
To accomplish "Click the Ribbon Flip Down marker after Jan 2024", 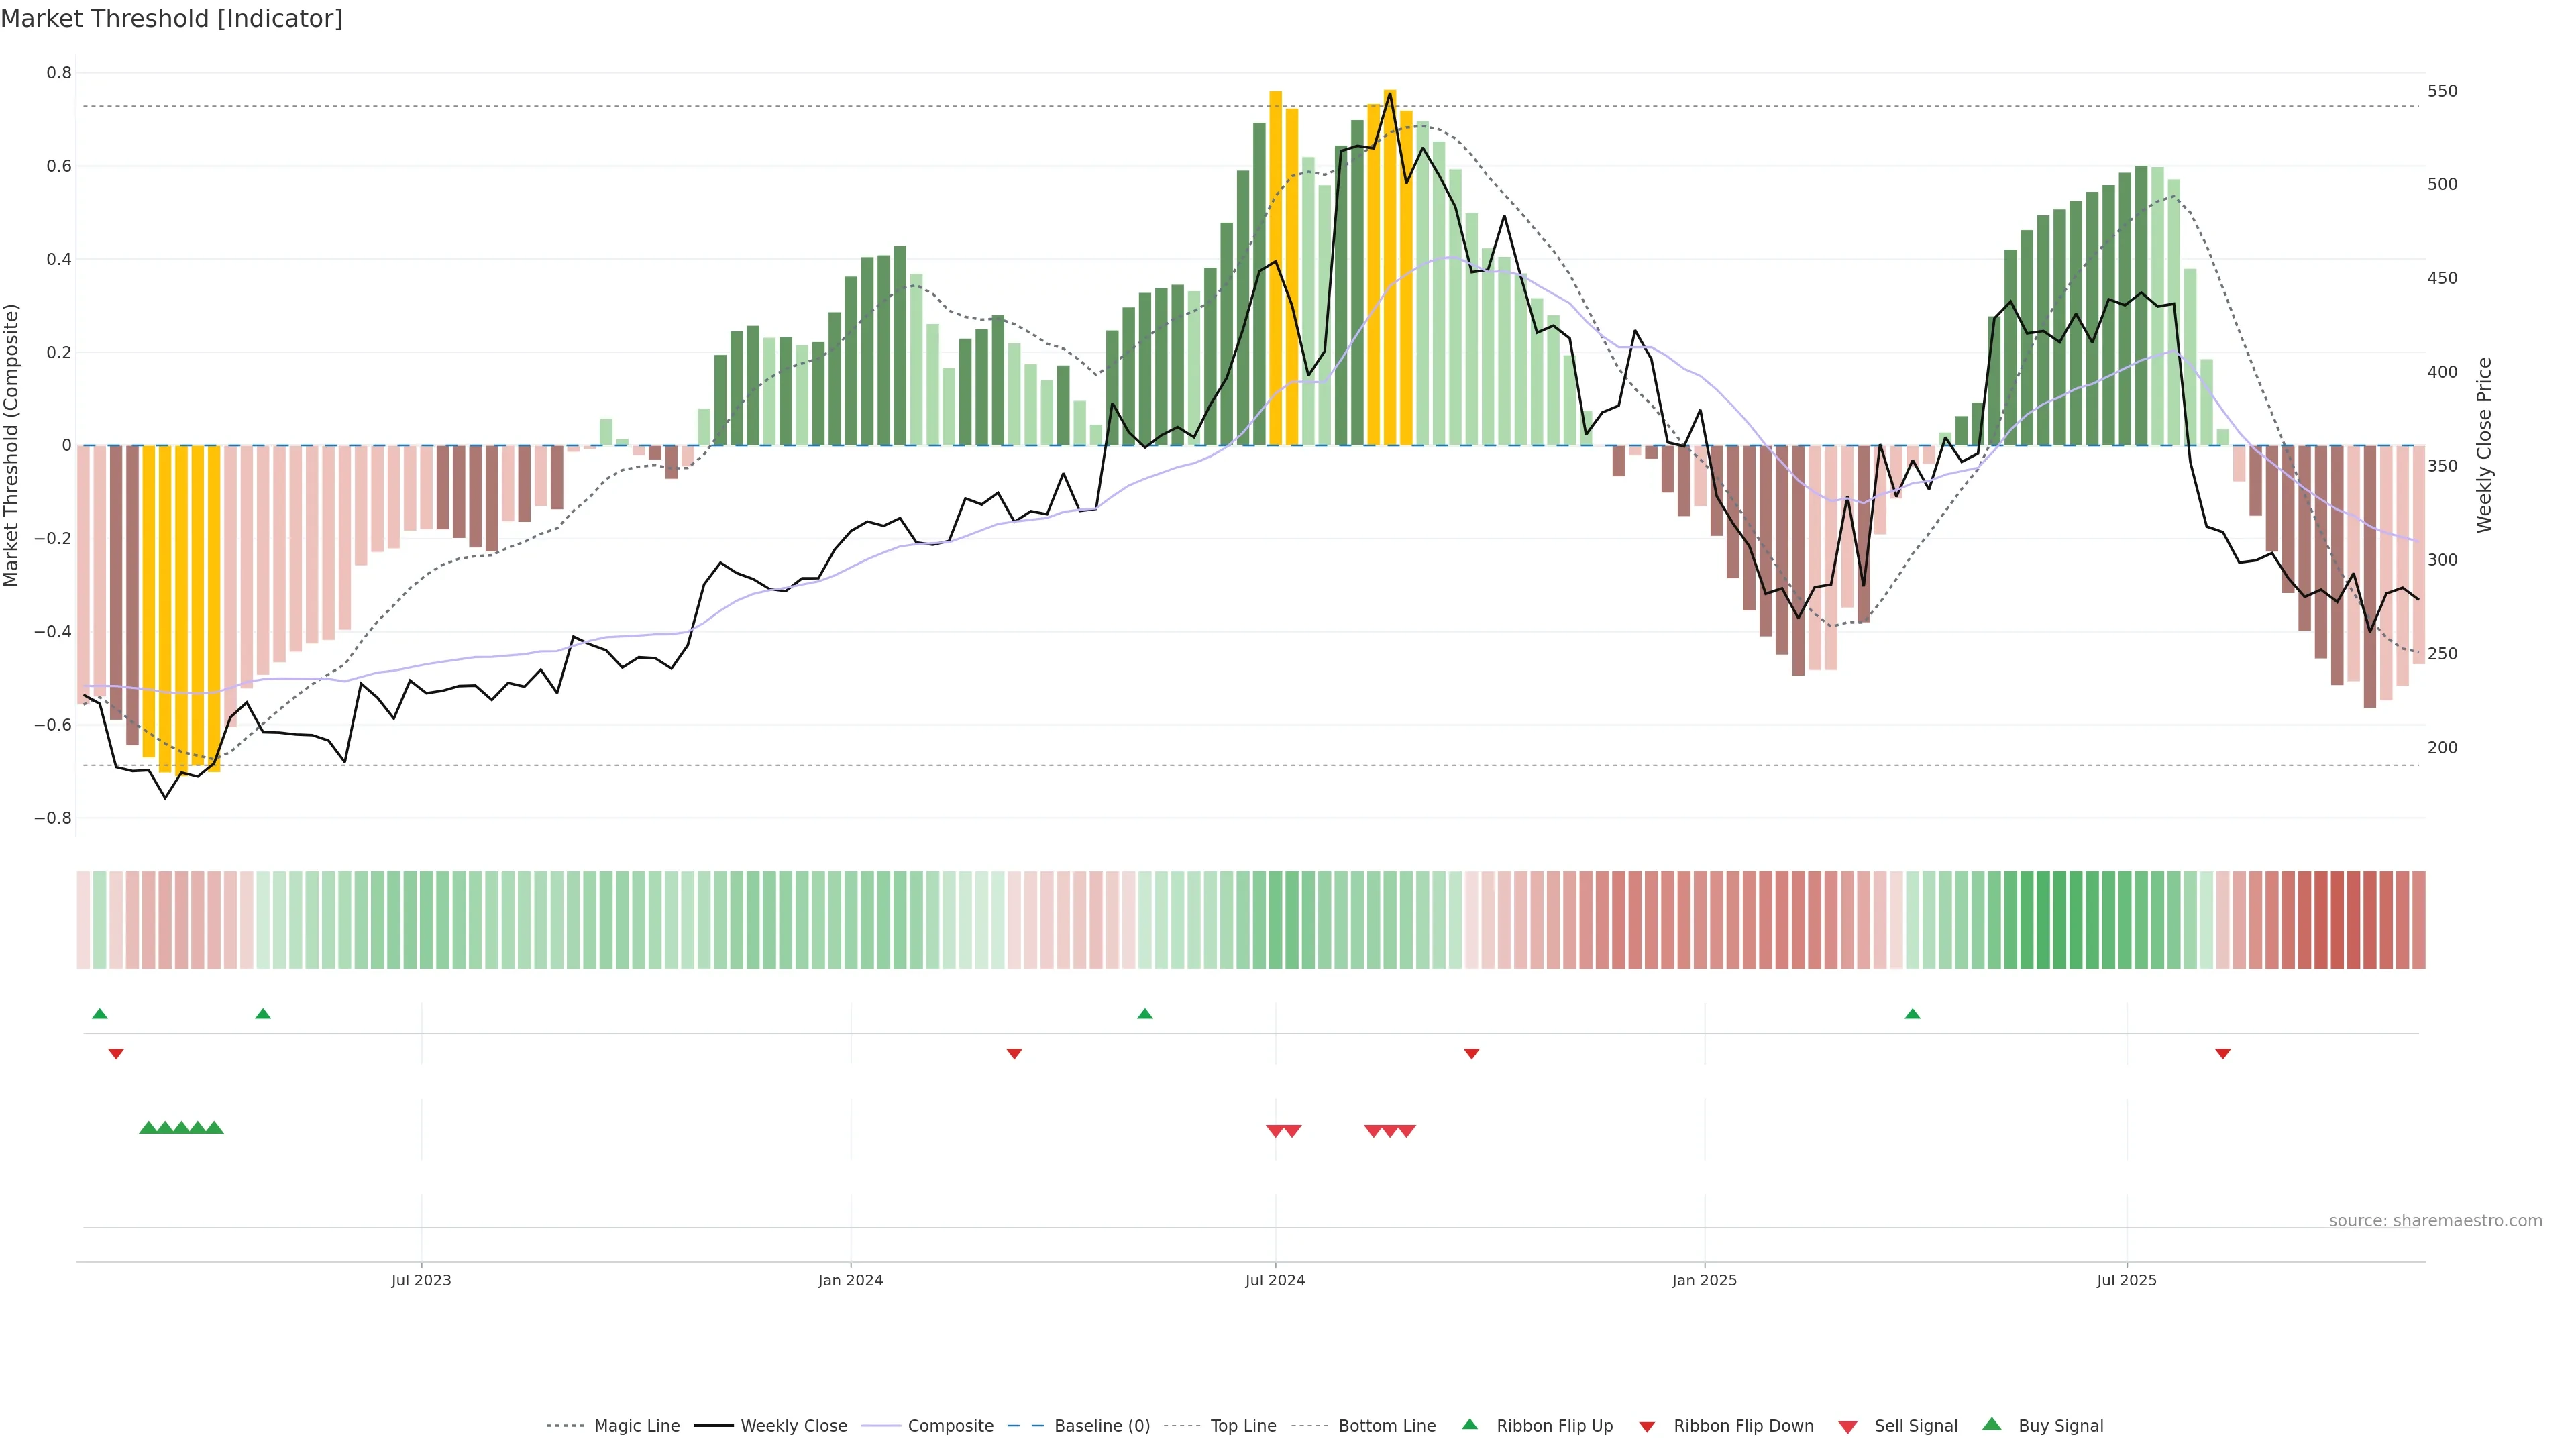I will (x=1014, y=1054).
